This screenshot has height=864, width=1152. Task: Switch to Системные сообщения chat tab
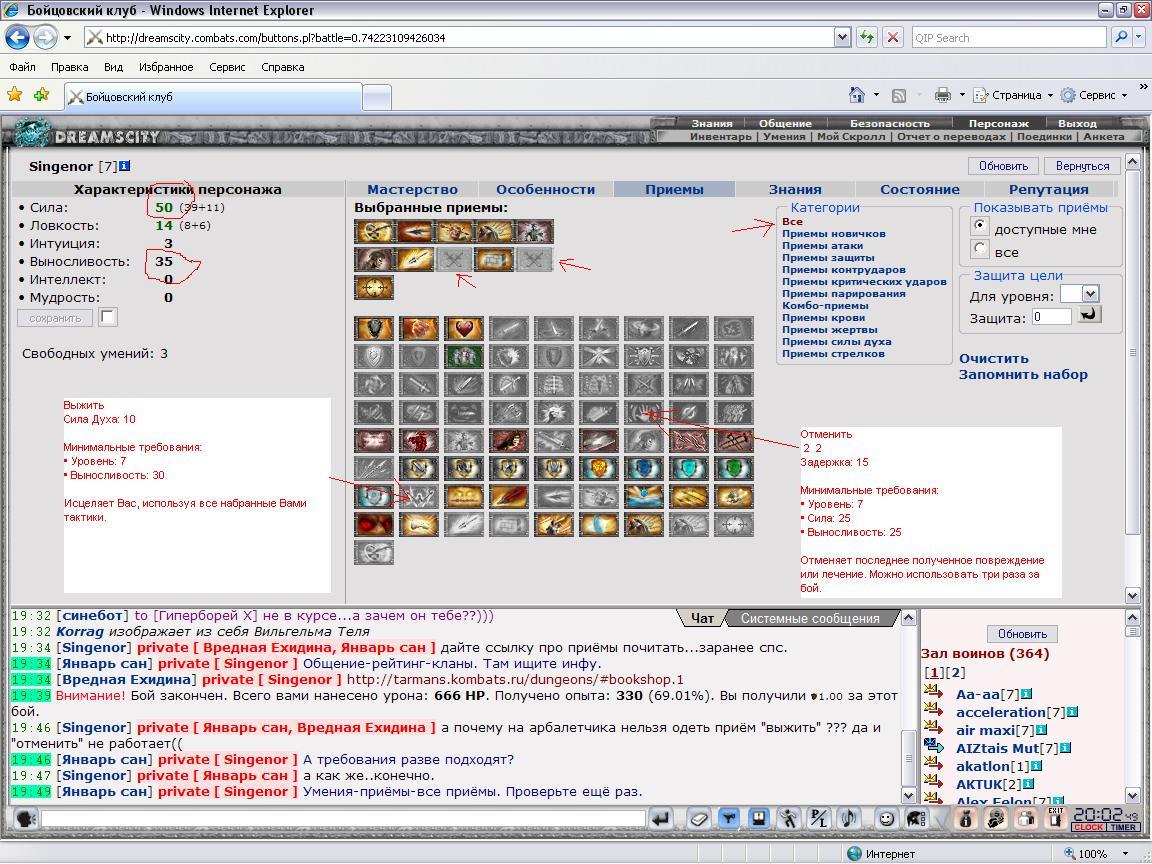point(810,618)
